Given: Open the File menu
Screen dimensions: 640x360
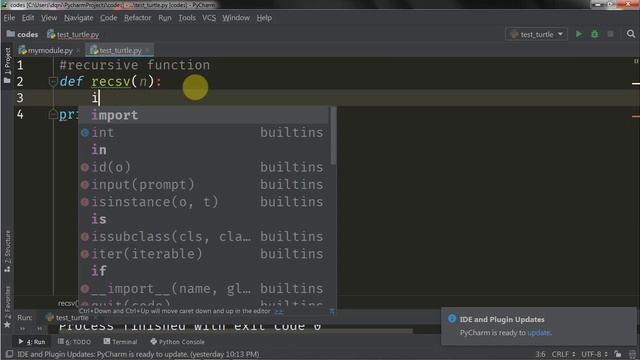Looking at the screenshot, I should click(x=9, y=18).
